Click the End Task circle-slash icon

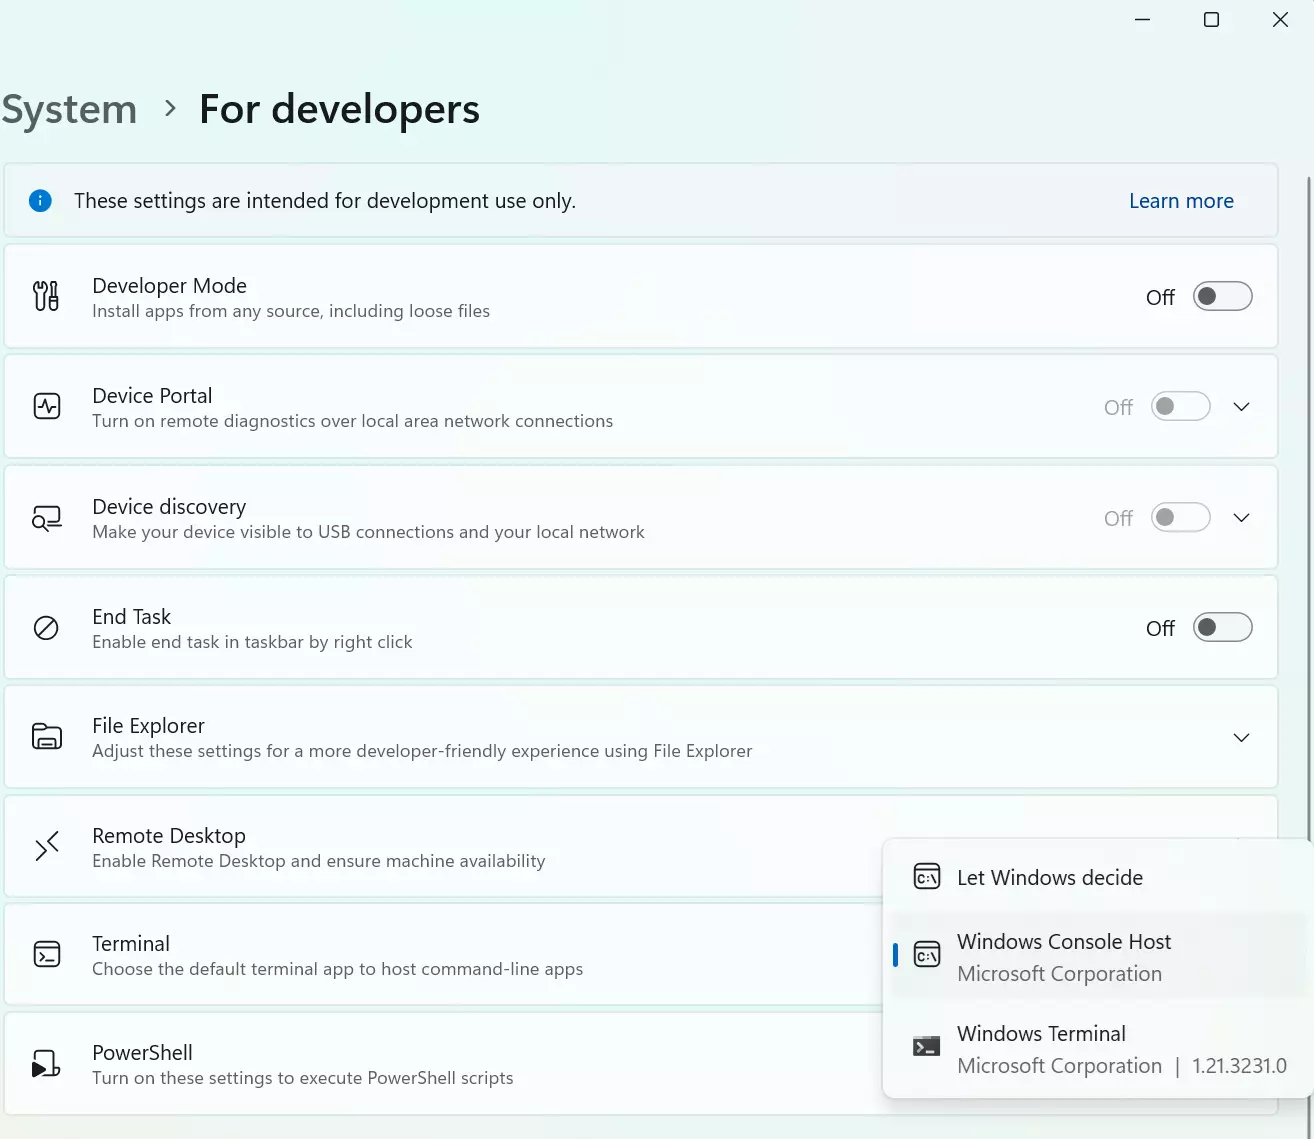click(x=47, y=628)
